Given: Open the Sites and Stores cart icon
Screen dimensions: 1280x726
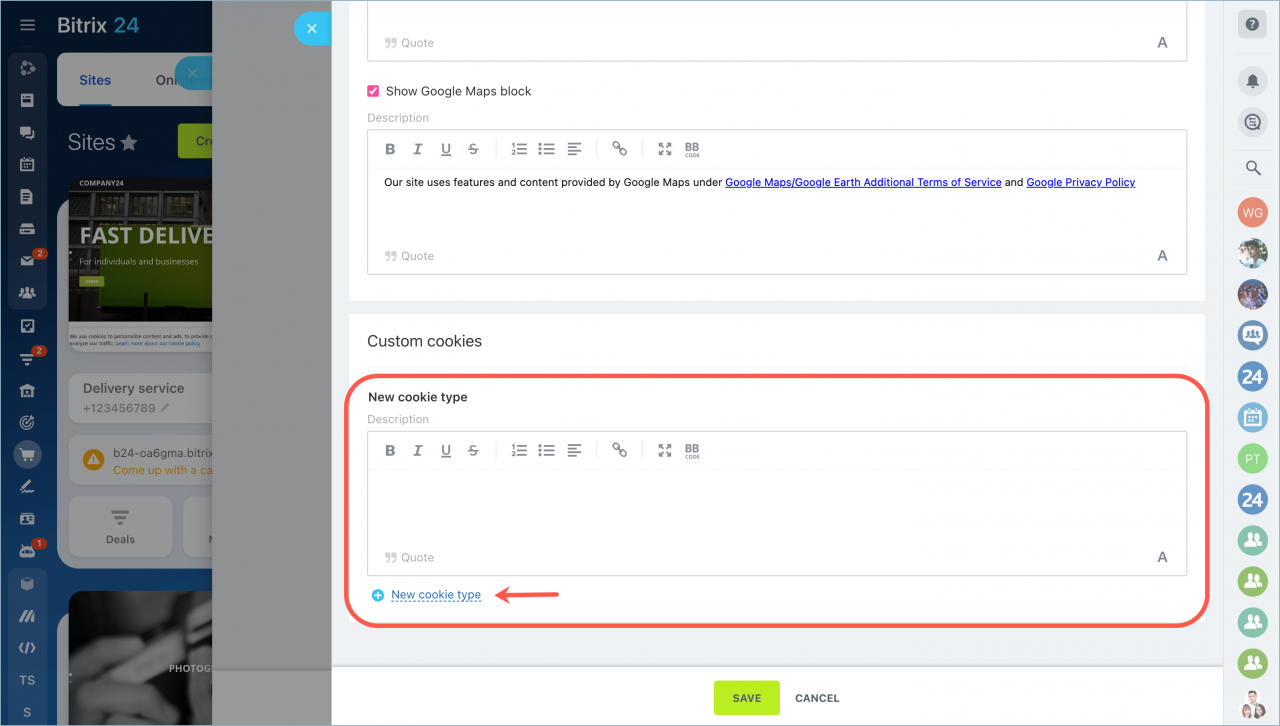Looking at the screenshot, I should click(27, 454).
